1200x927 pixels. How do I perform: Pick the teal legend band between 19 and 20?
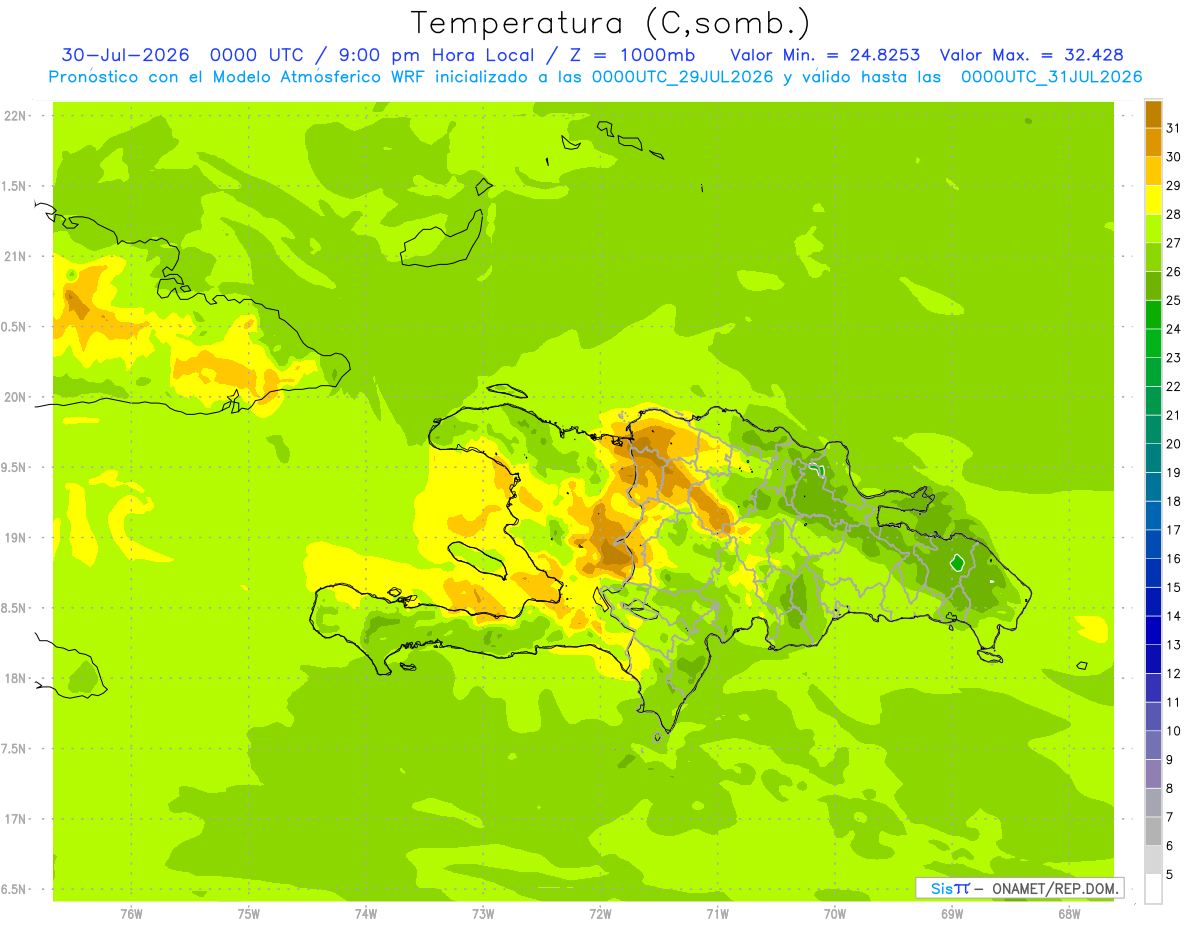pyautogui.click(x=1153, y=459)
